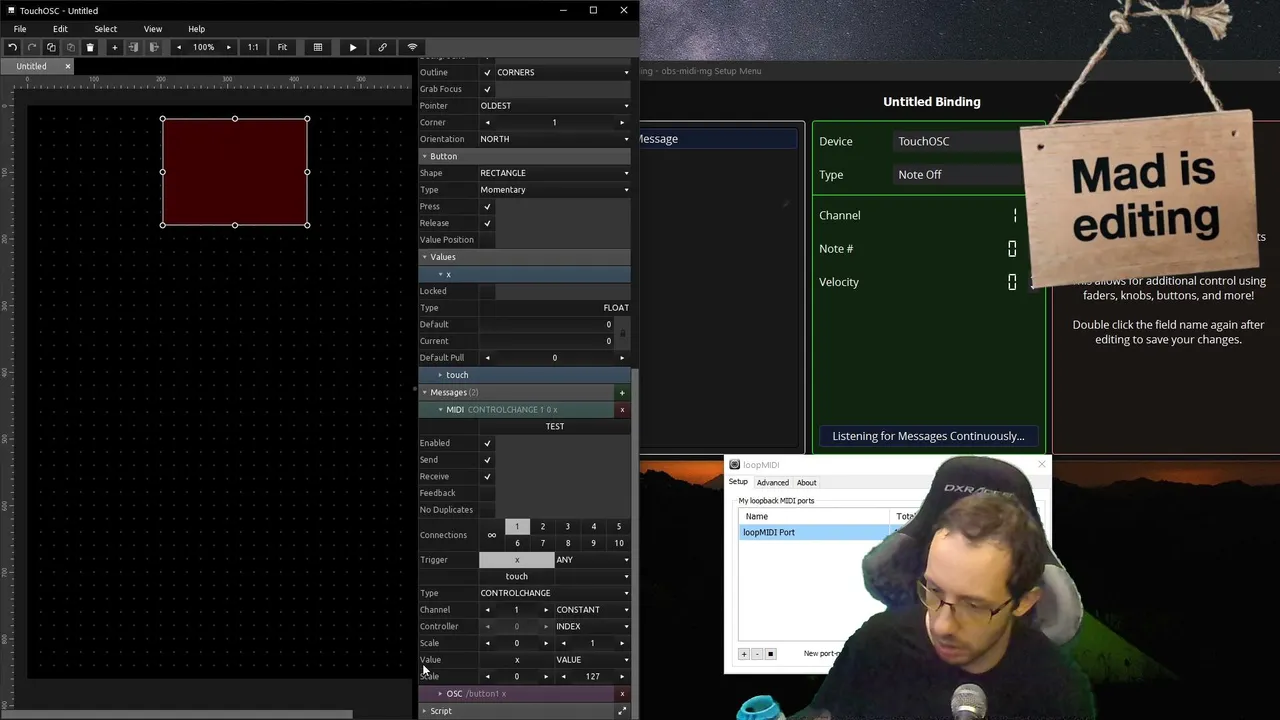Image resolution: width=1280 pixels, height=720 pixels.
Task: Open the Help menu
Action: (196, 29)
